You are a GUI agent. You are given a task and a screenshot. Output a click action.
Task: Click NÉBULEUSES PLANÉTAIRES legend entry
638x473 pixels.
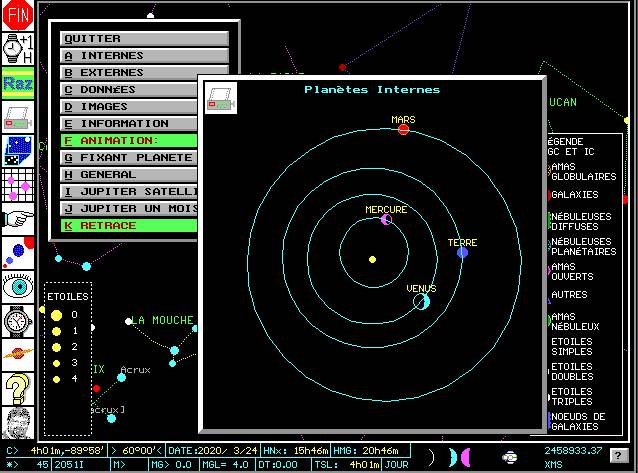tap(583, 246)
